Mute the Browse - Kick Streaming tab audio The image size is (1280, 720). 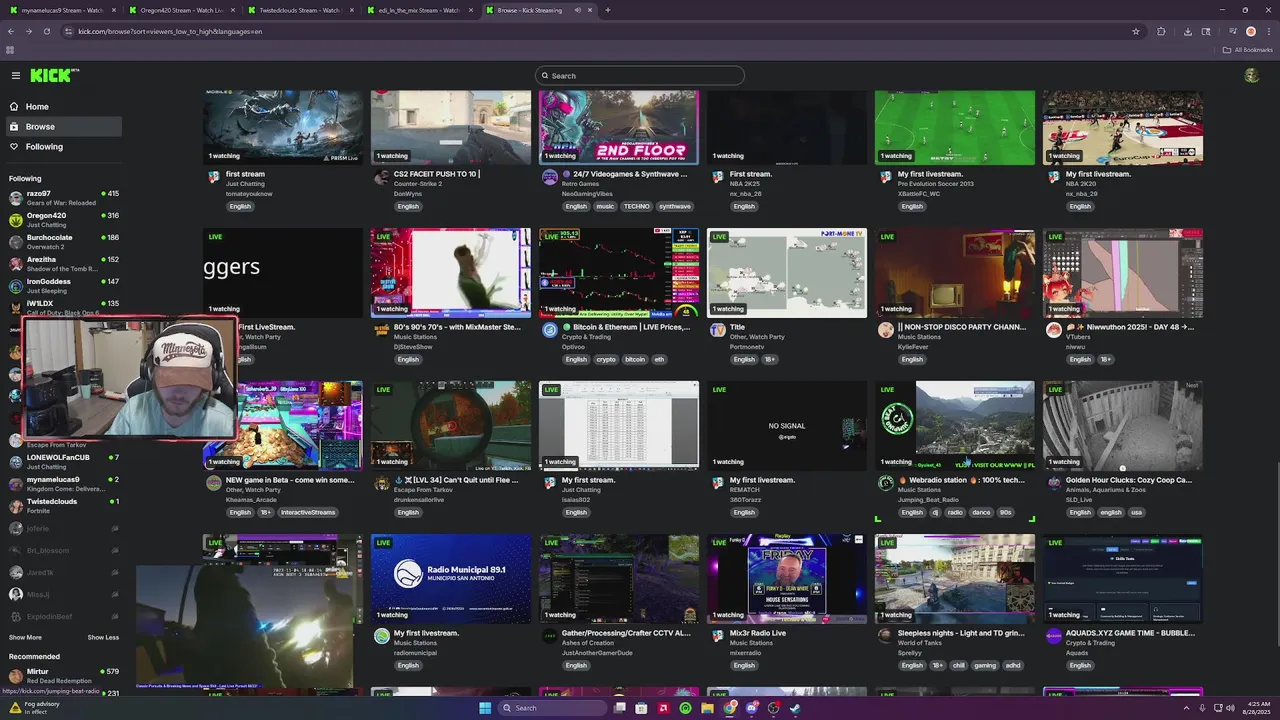577,10
